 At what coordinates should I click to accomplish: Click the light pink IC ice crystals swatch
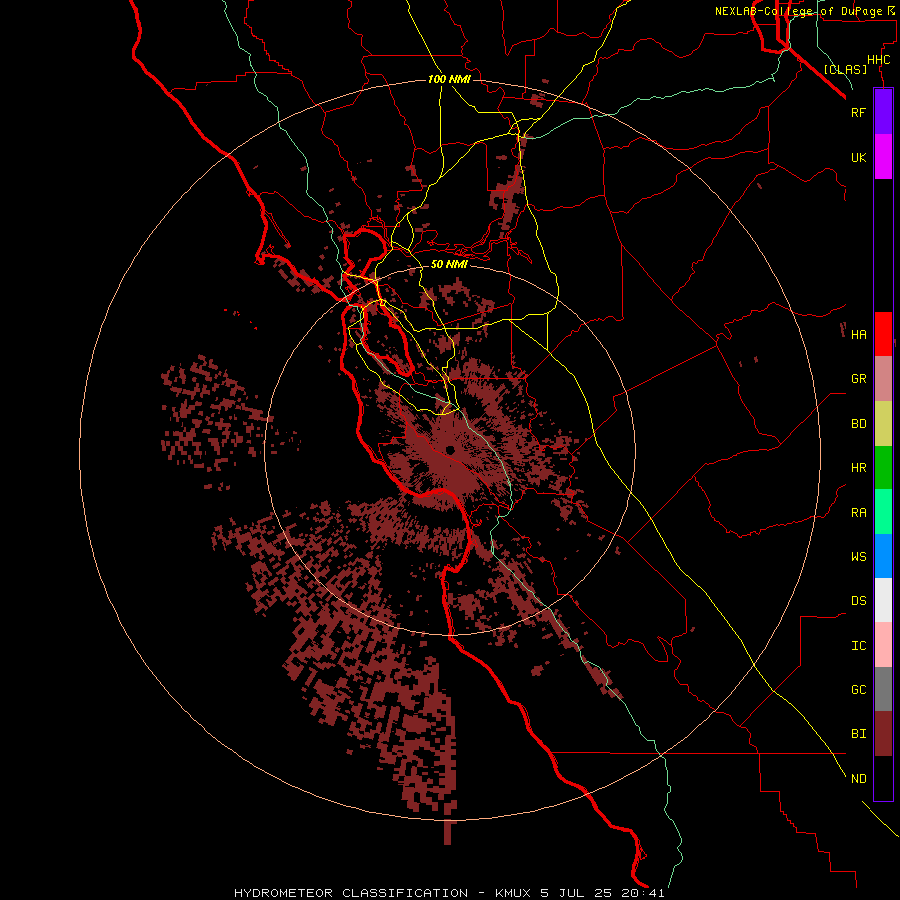point(883,645)
